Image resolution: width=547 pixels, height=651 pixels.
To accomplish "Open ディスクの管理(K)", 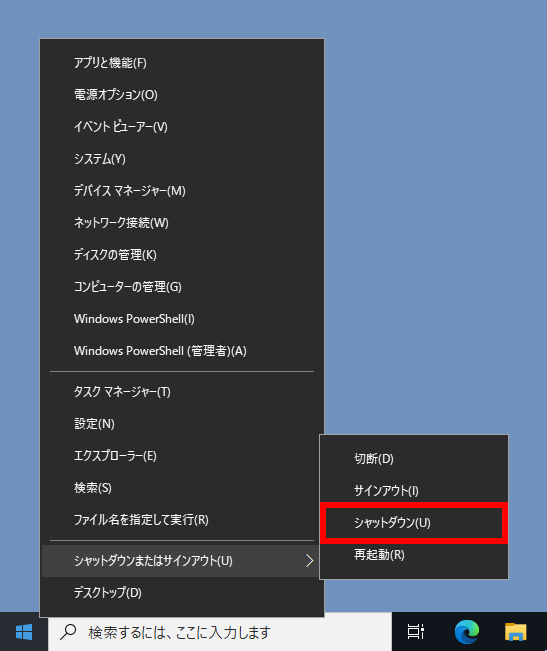I will click(182, 255).
